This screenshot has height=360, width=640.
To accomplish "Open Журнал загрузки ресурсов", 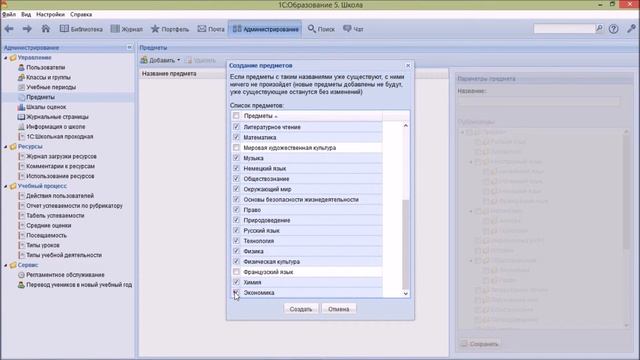I will coord(61,156).
